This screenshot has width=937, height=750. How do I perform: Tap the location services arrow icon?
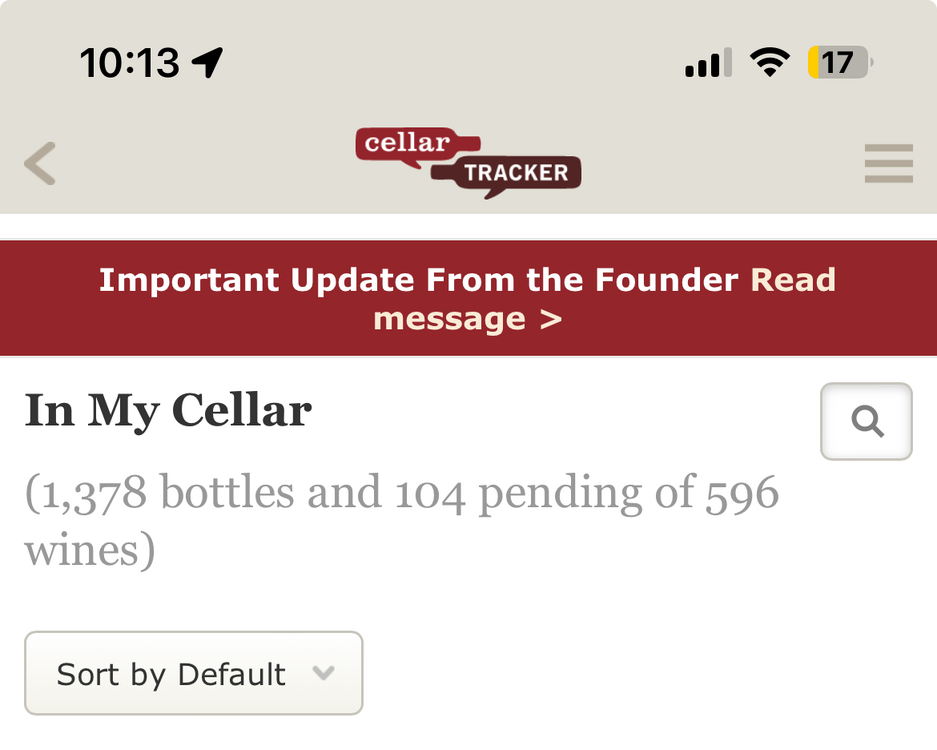pyautogui.click(x=207, y=64)
